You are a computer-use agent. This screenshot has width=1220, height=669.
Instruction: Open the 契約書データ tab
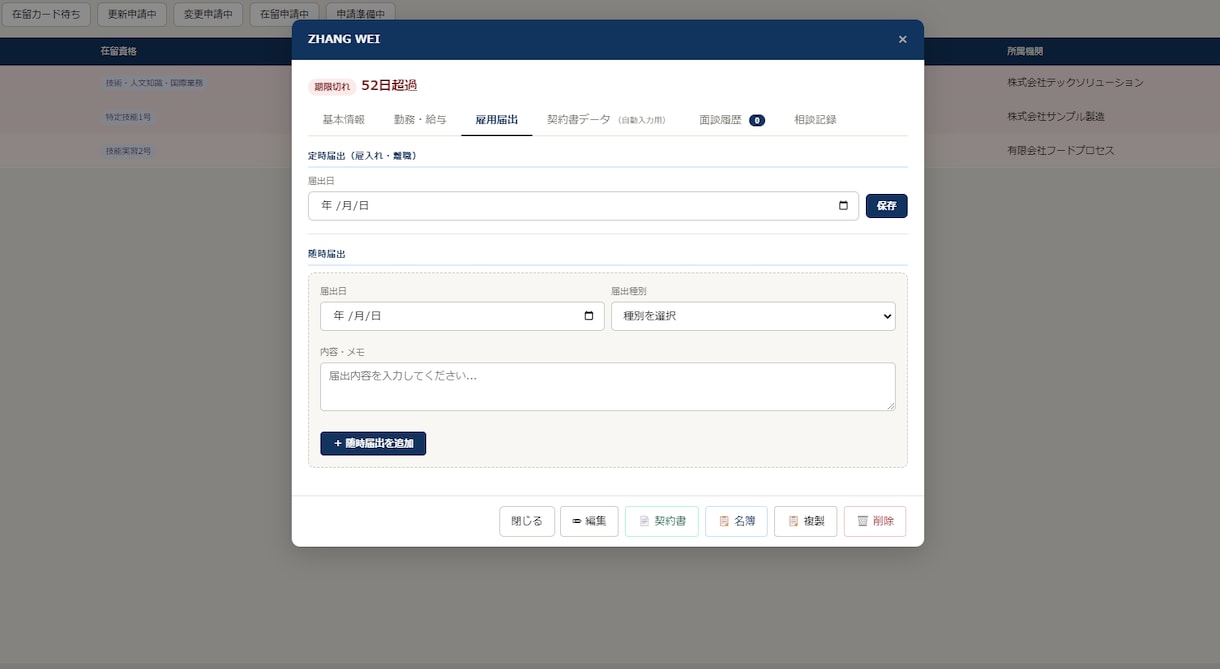[x=606, y=120]
